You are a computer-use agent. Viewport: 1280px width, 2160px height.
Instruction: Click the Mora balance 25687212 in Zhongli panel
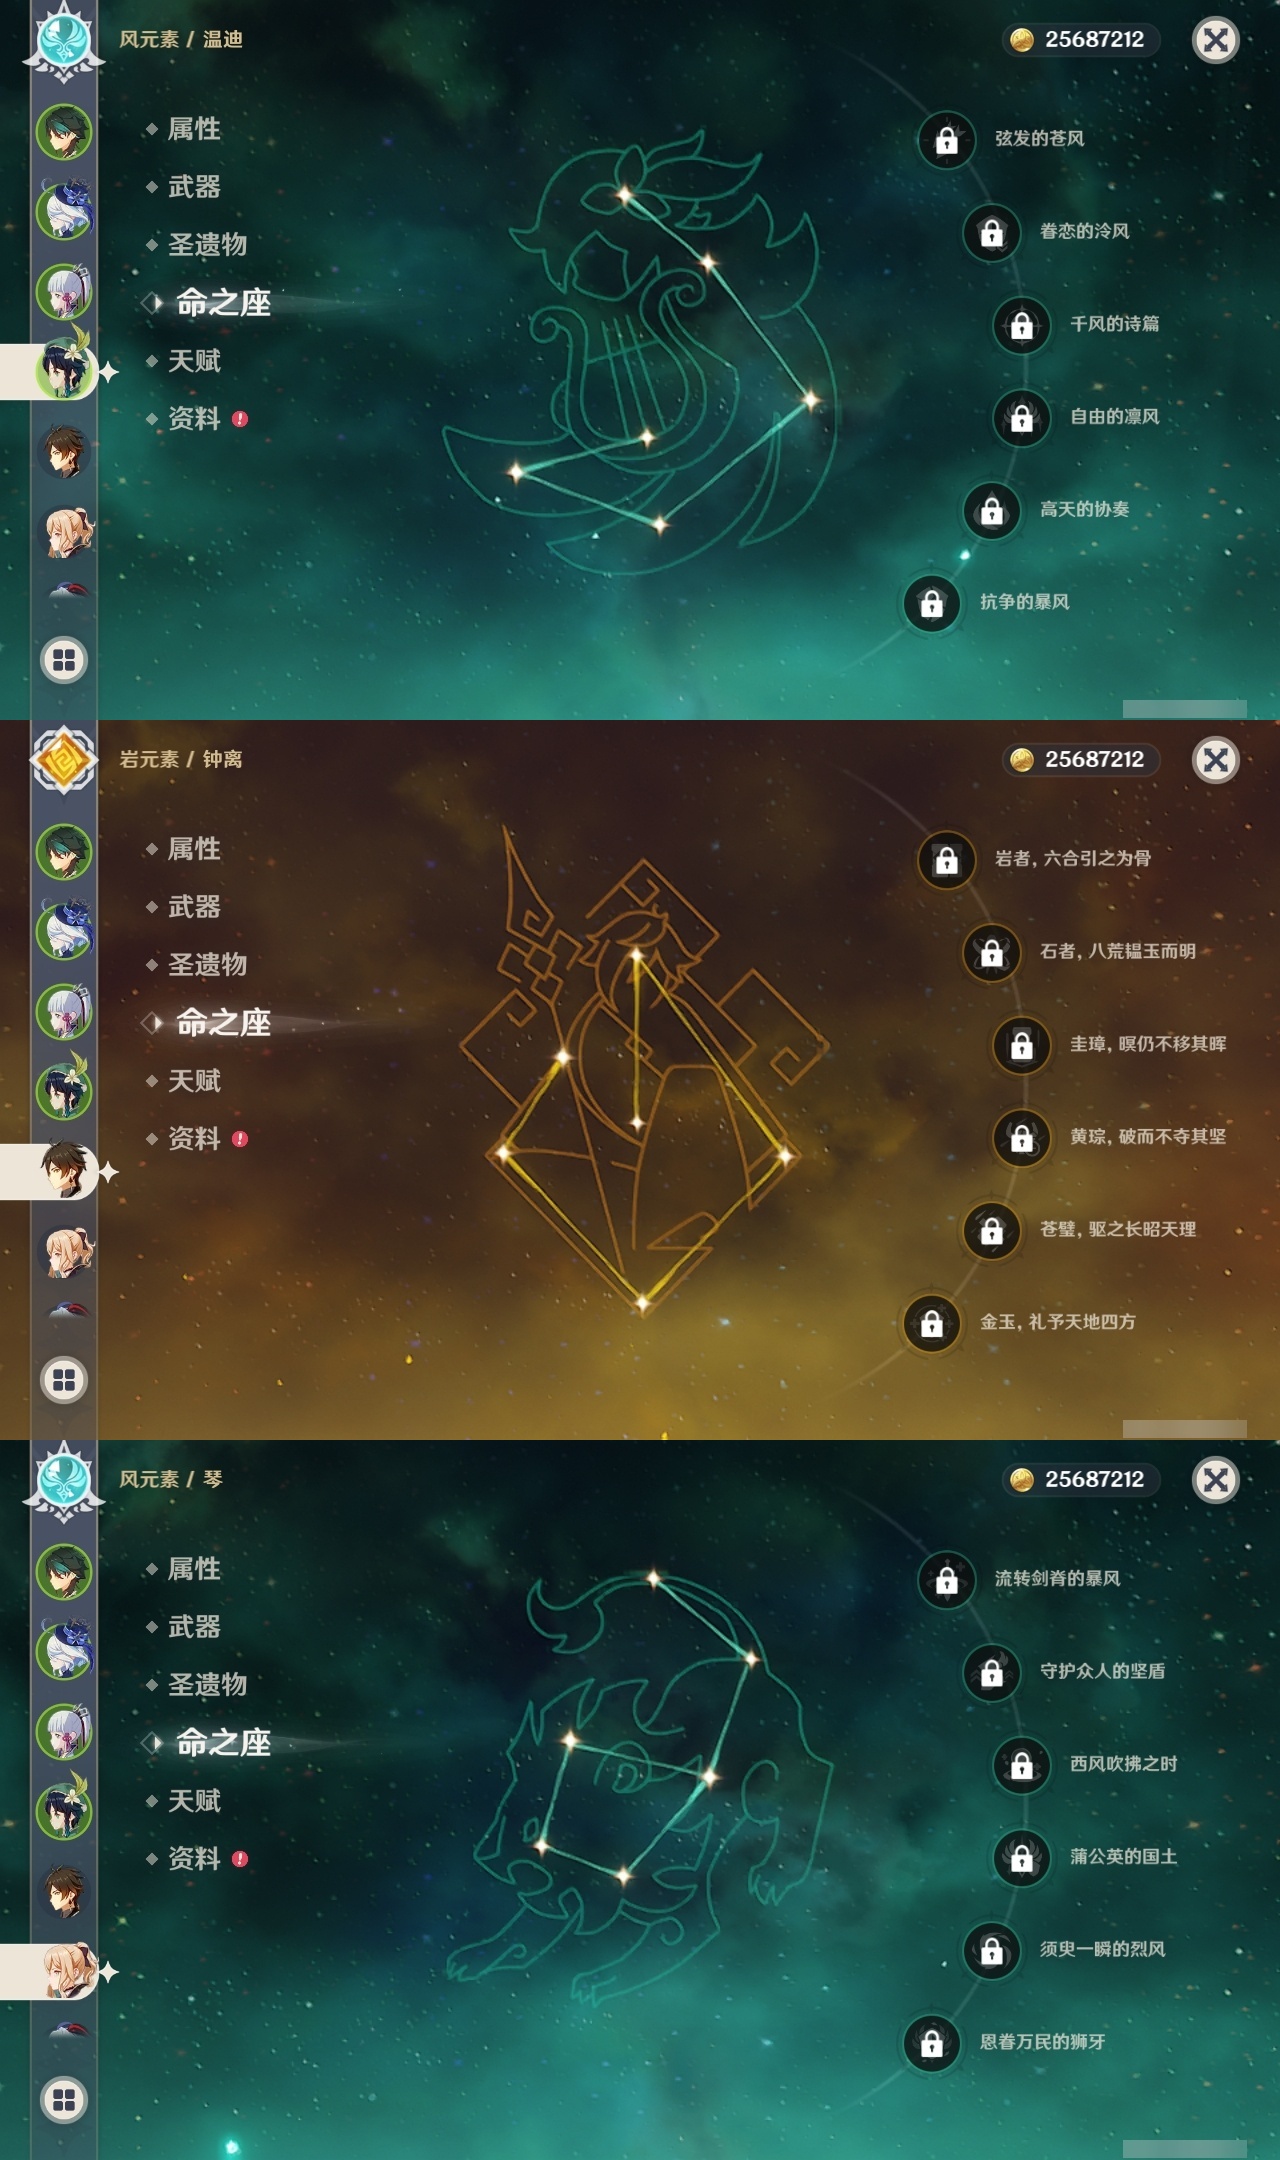(1080, 760)
